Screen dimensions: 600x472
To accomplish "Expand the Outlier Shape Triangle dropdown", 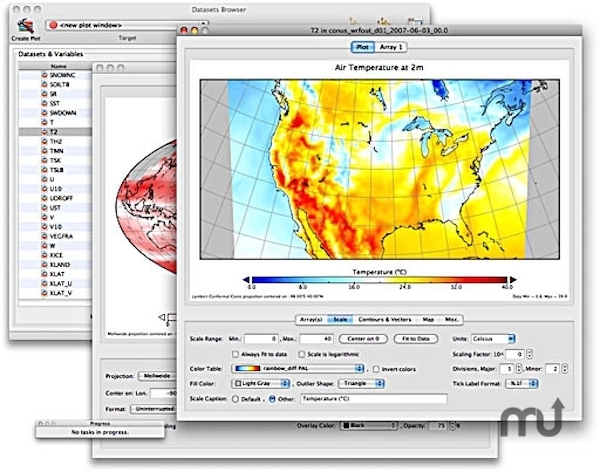I will pyautogui.click(x=361, y=384).
